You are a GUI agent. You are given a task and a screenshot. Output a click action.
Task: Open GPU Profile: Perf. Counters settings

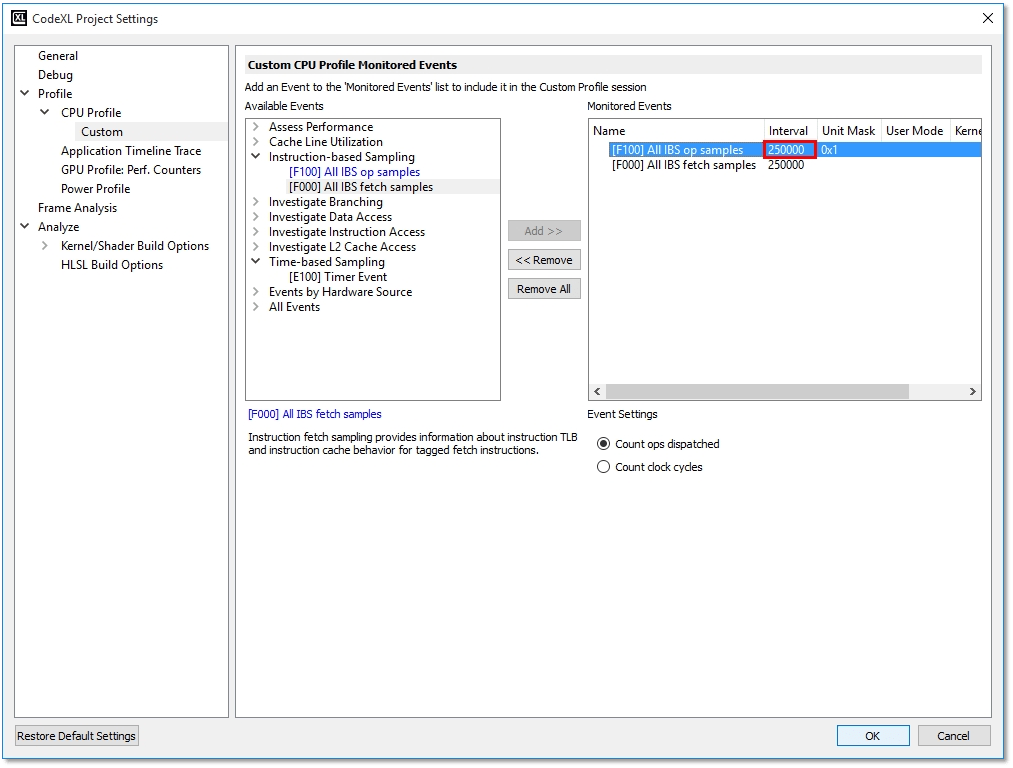tap(131, 169)
